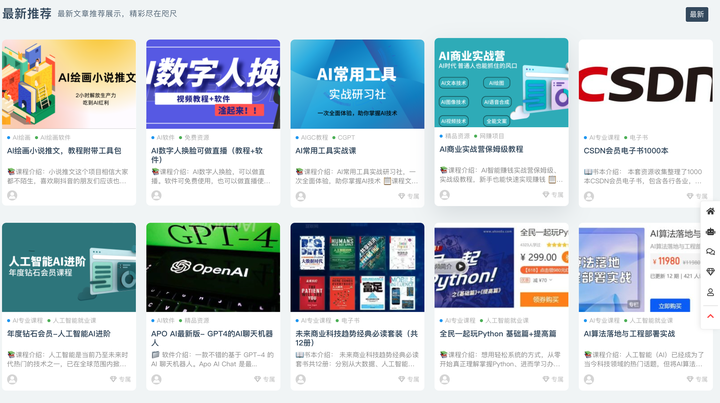Click 专属 diamond badge on AI商业实战营 card
The width and height of the screenshot is (720, 403).
click(x=552, y=195)
